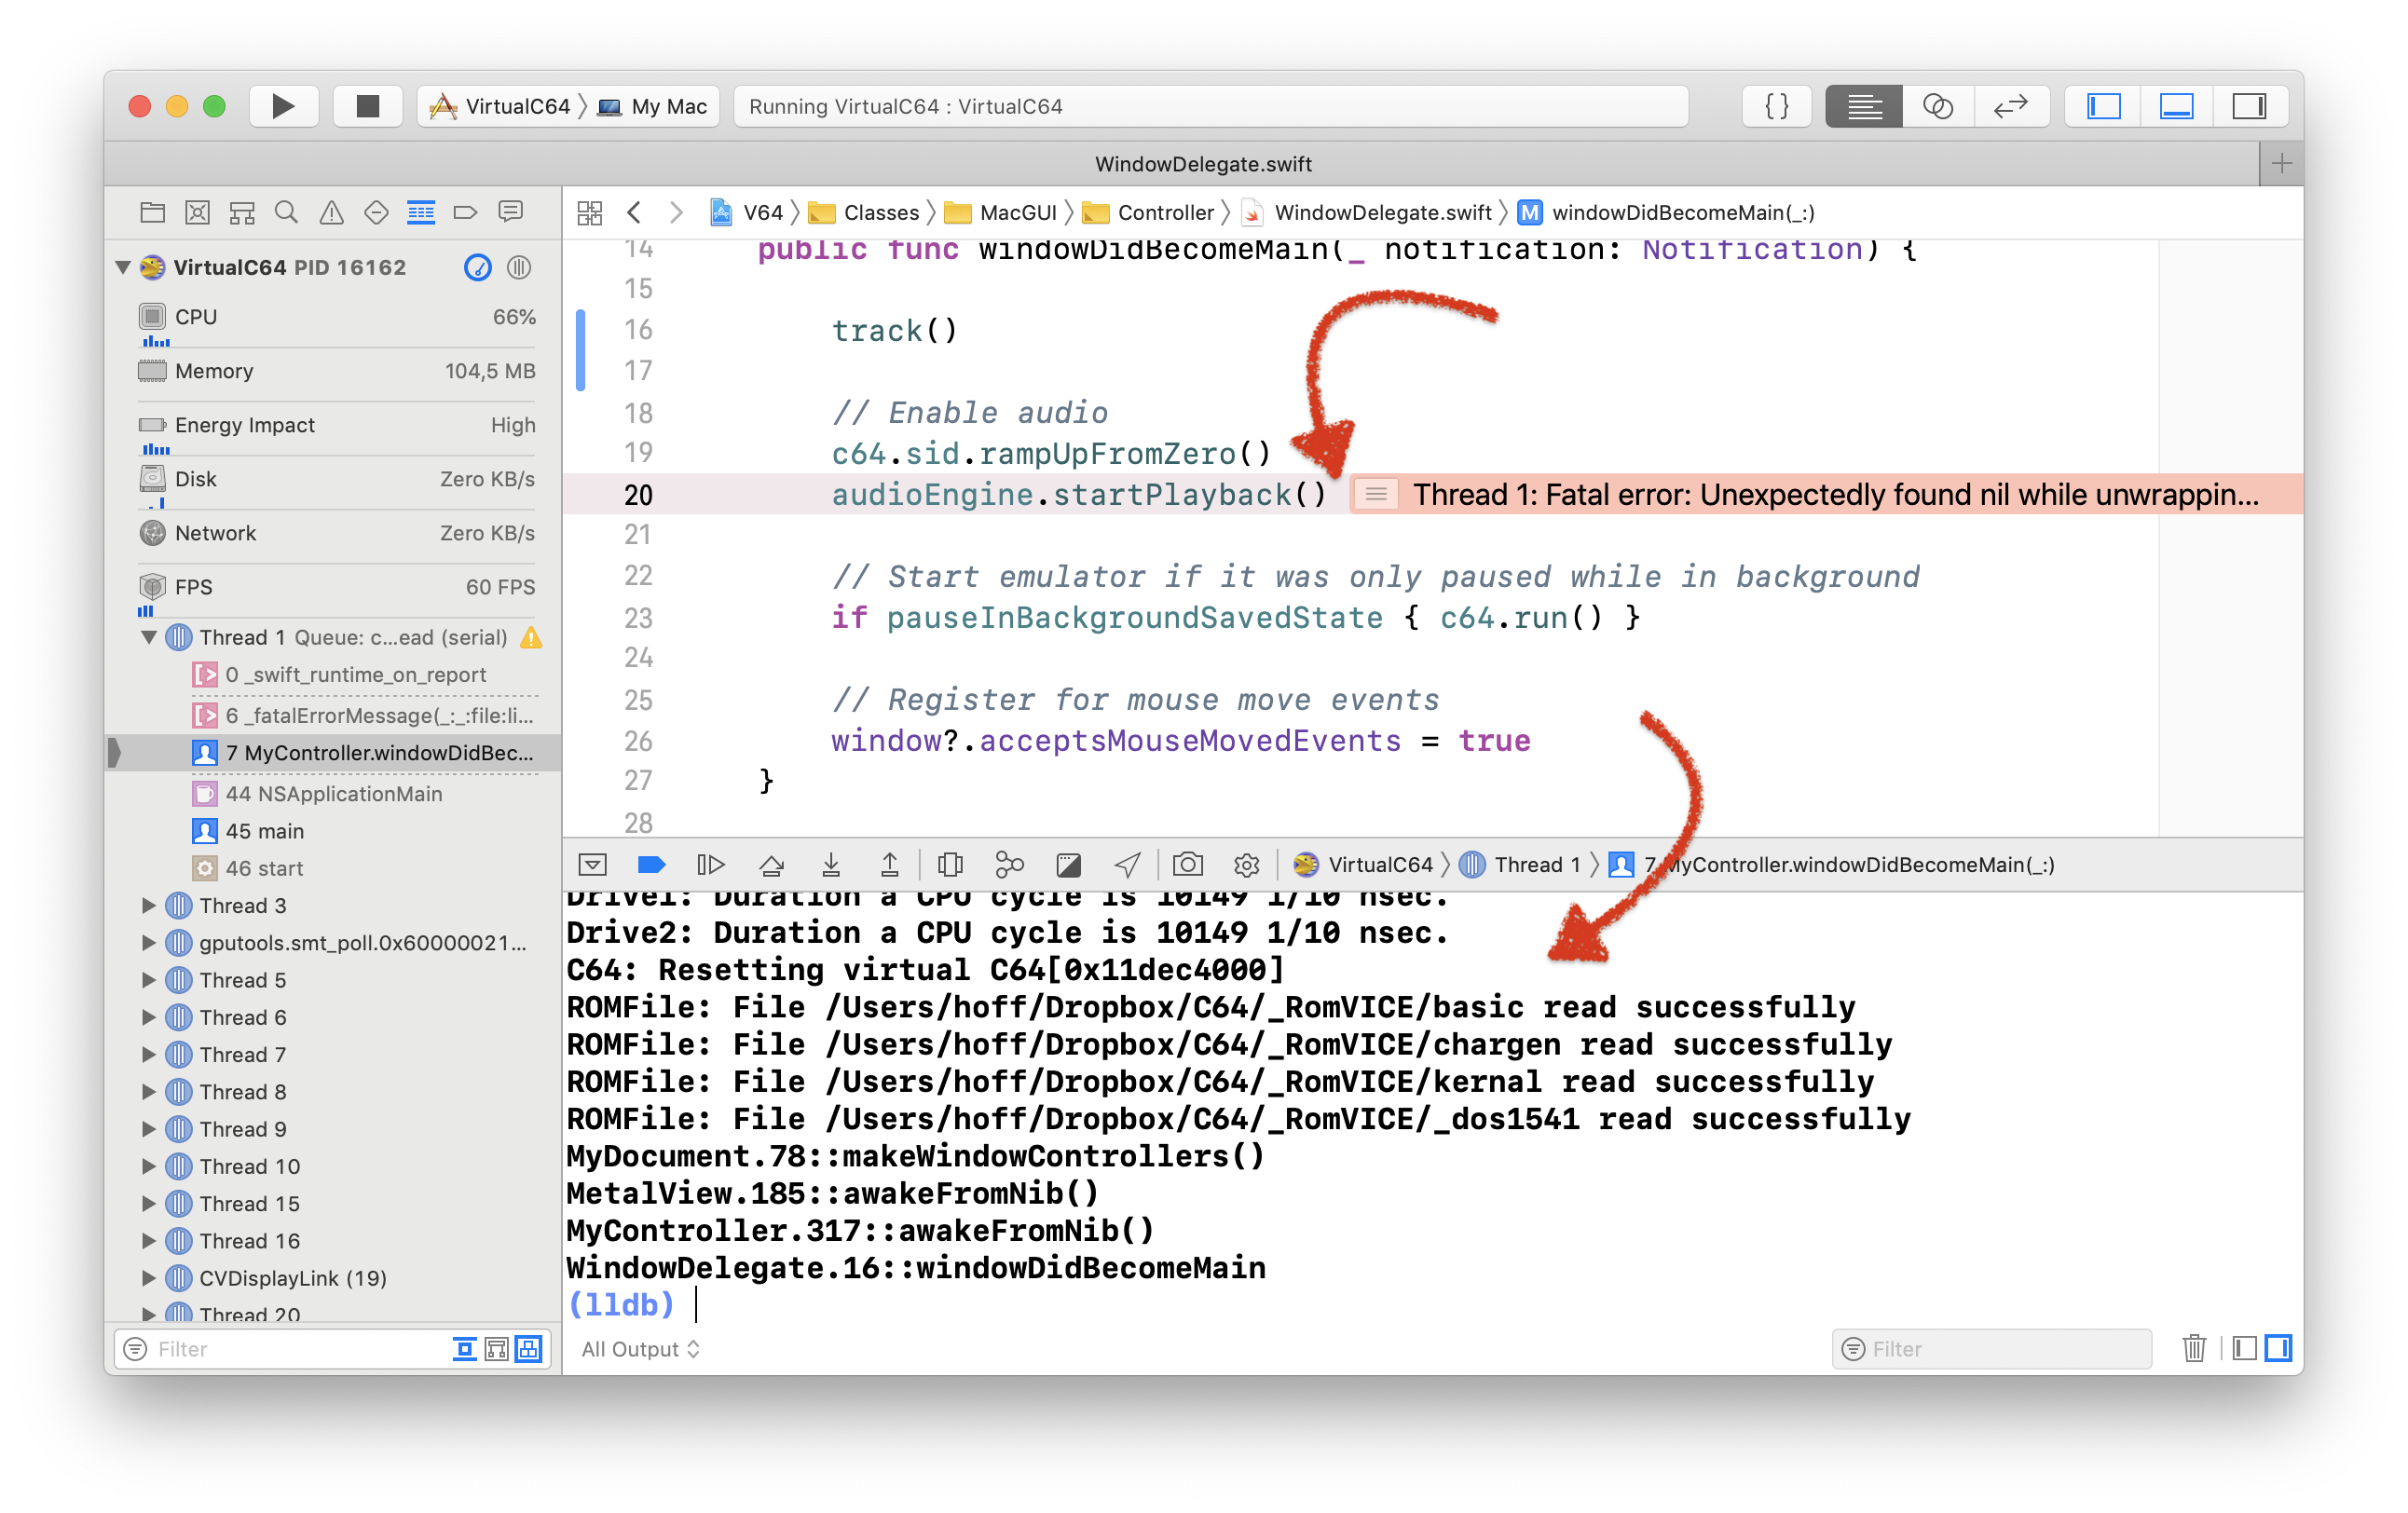Image resolution: width=2408 pixels, height=1513 pixels.
Task: Click the MacGUI breadcrumb folder
Action: [x=1000, y=212]
